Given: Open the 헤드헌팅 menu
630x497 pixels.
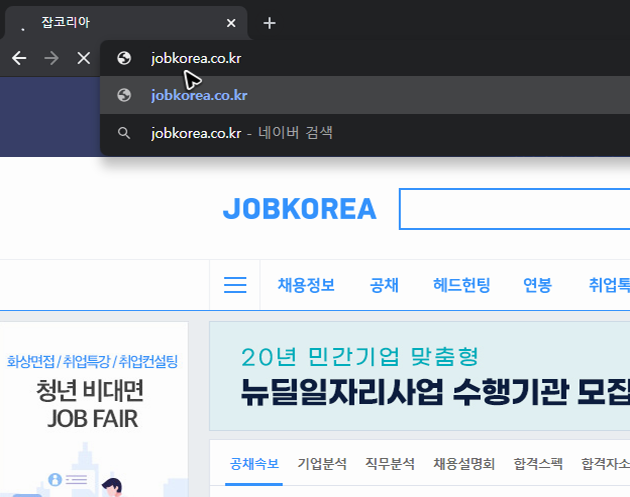Looking at the screenshot, I should pos(461,285).
